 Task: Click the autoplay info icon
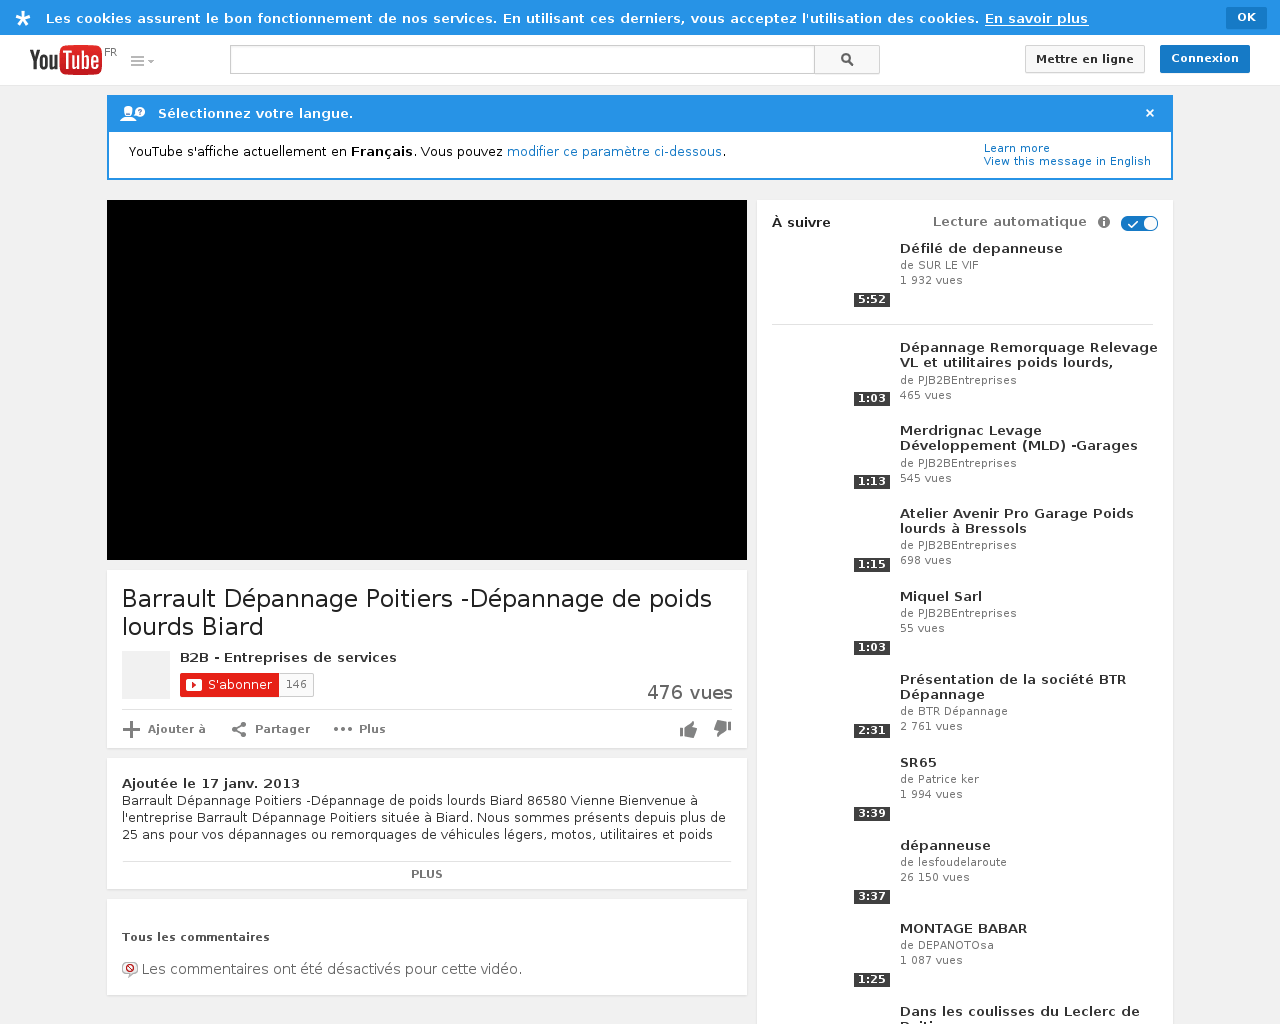tap(1104, 222)
